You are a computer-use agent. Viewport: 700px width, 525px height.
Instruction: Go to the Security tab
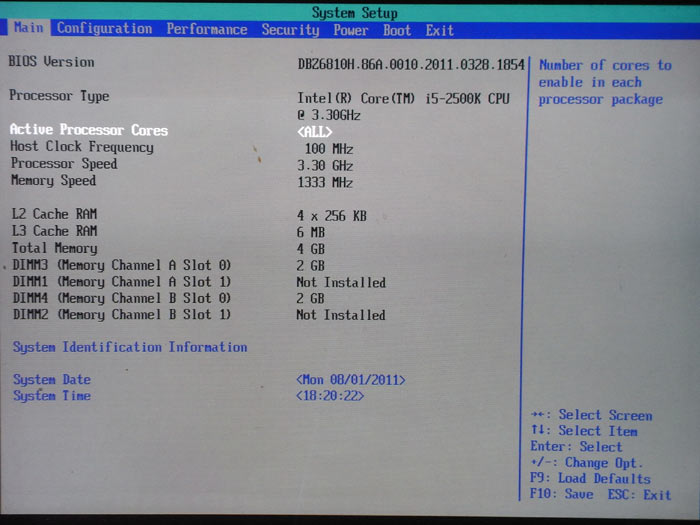(x=290, y=30)
